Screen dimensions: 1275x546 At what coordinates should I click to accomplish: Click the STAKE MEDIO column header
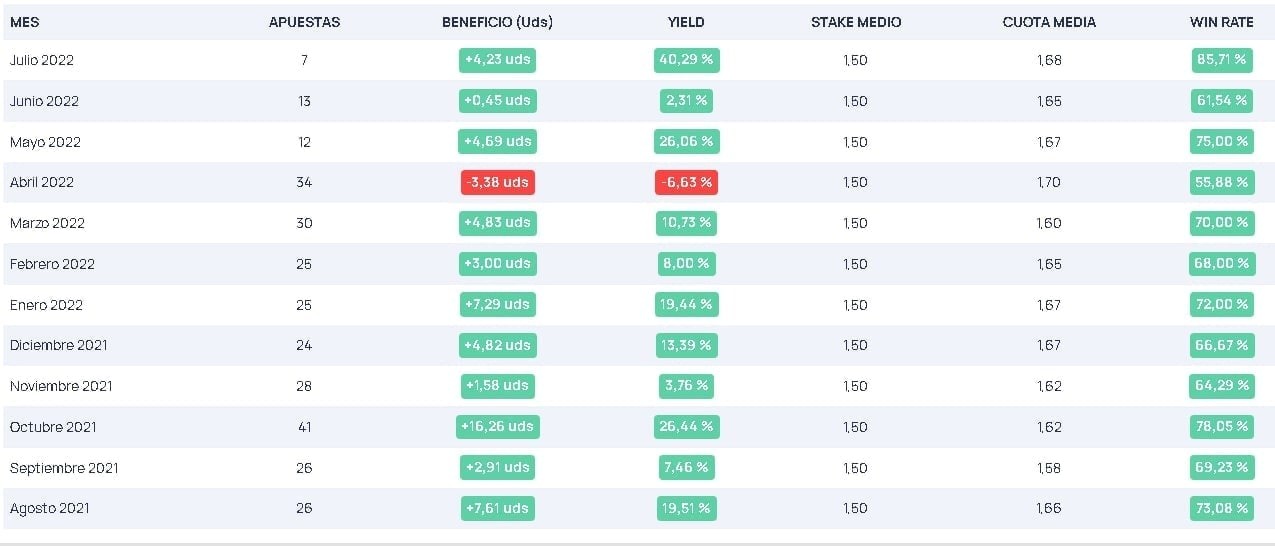pyautogui.click(x=855, y=22)
